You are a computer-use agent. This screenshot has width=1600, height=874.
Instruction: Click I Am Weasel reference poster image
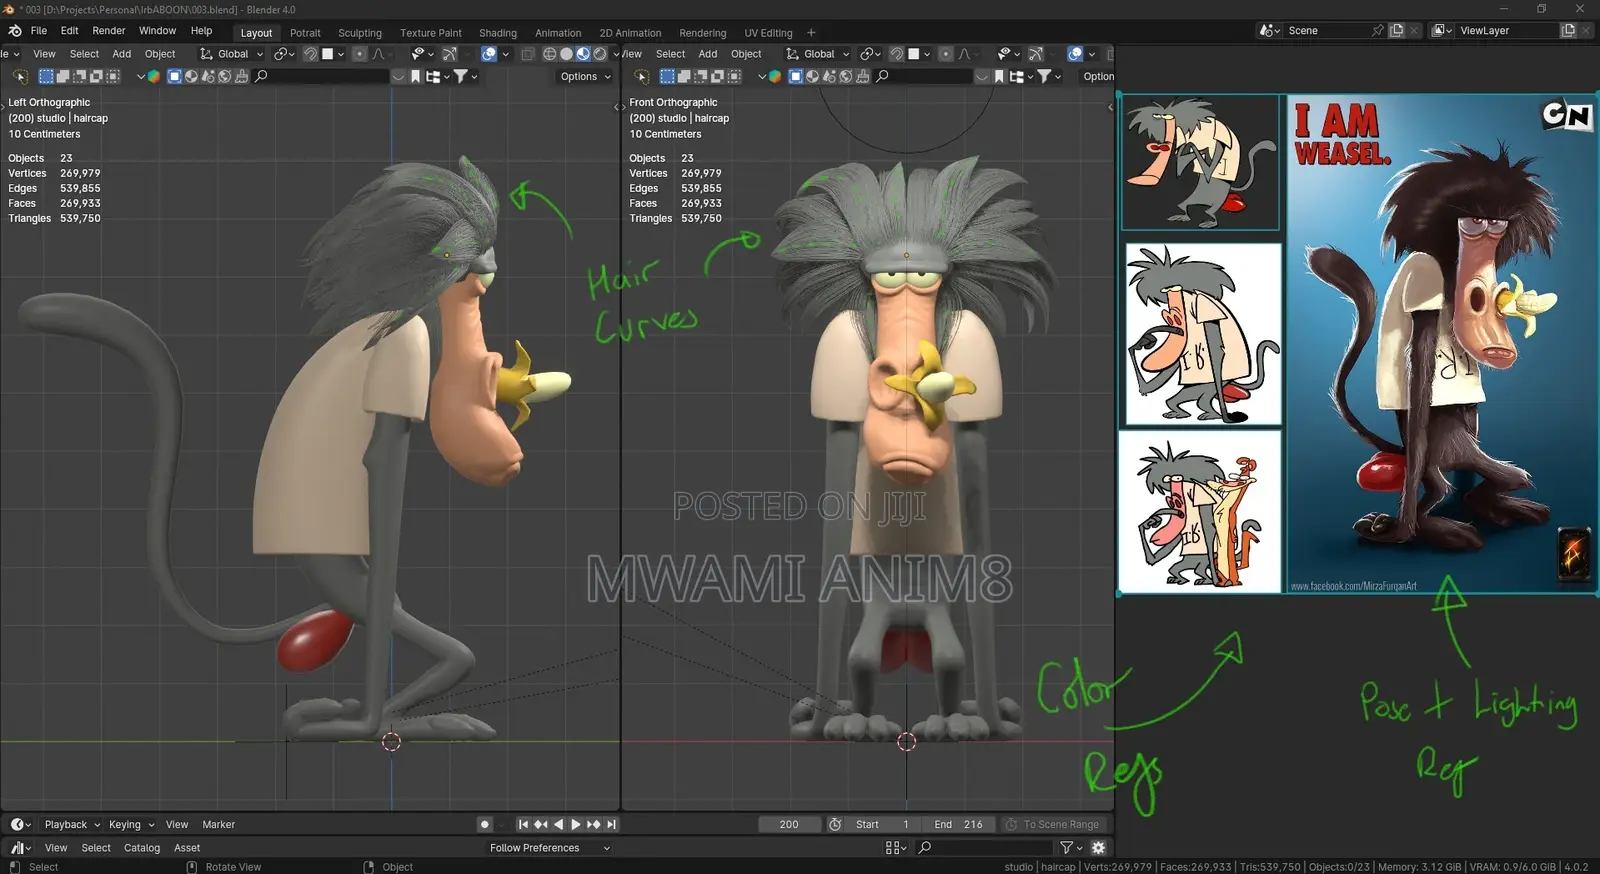point(1441,344)
